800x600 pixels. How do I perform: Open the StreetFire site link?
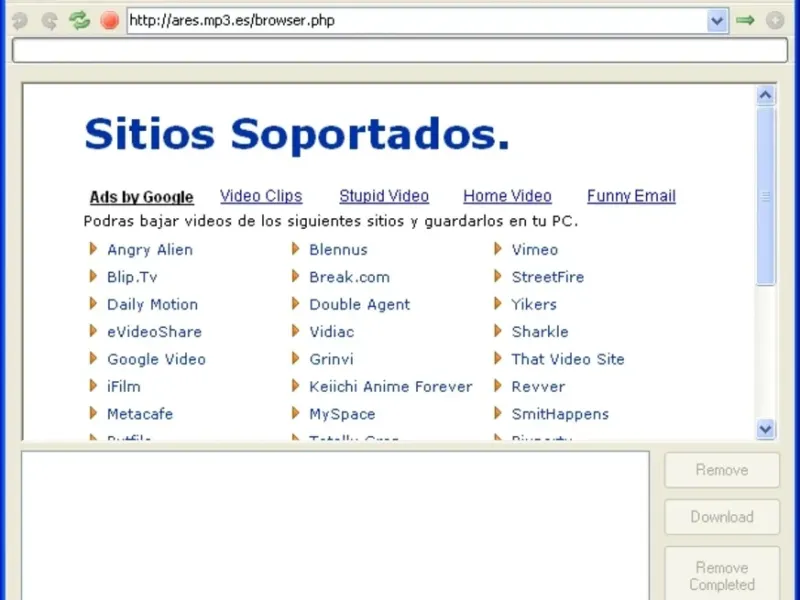pyautogui.click(x=547, y=277)
